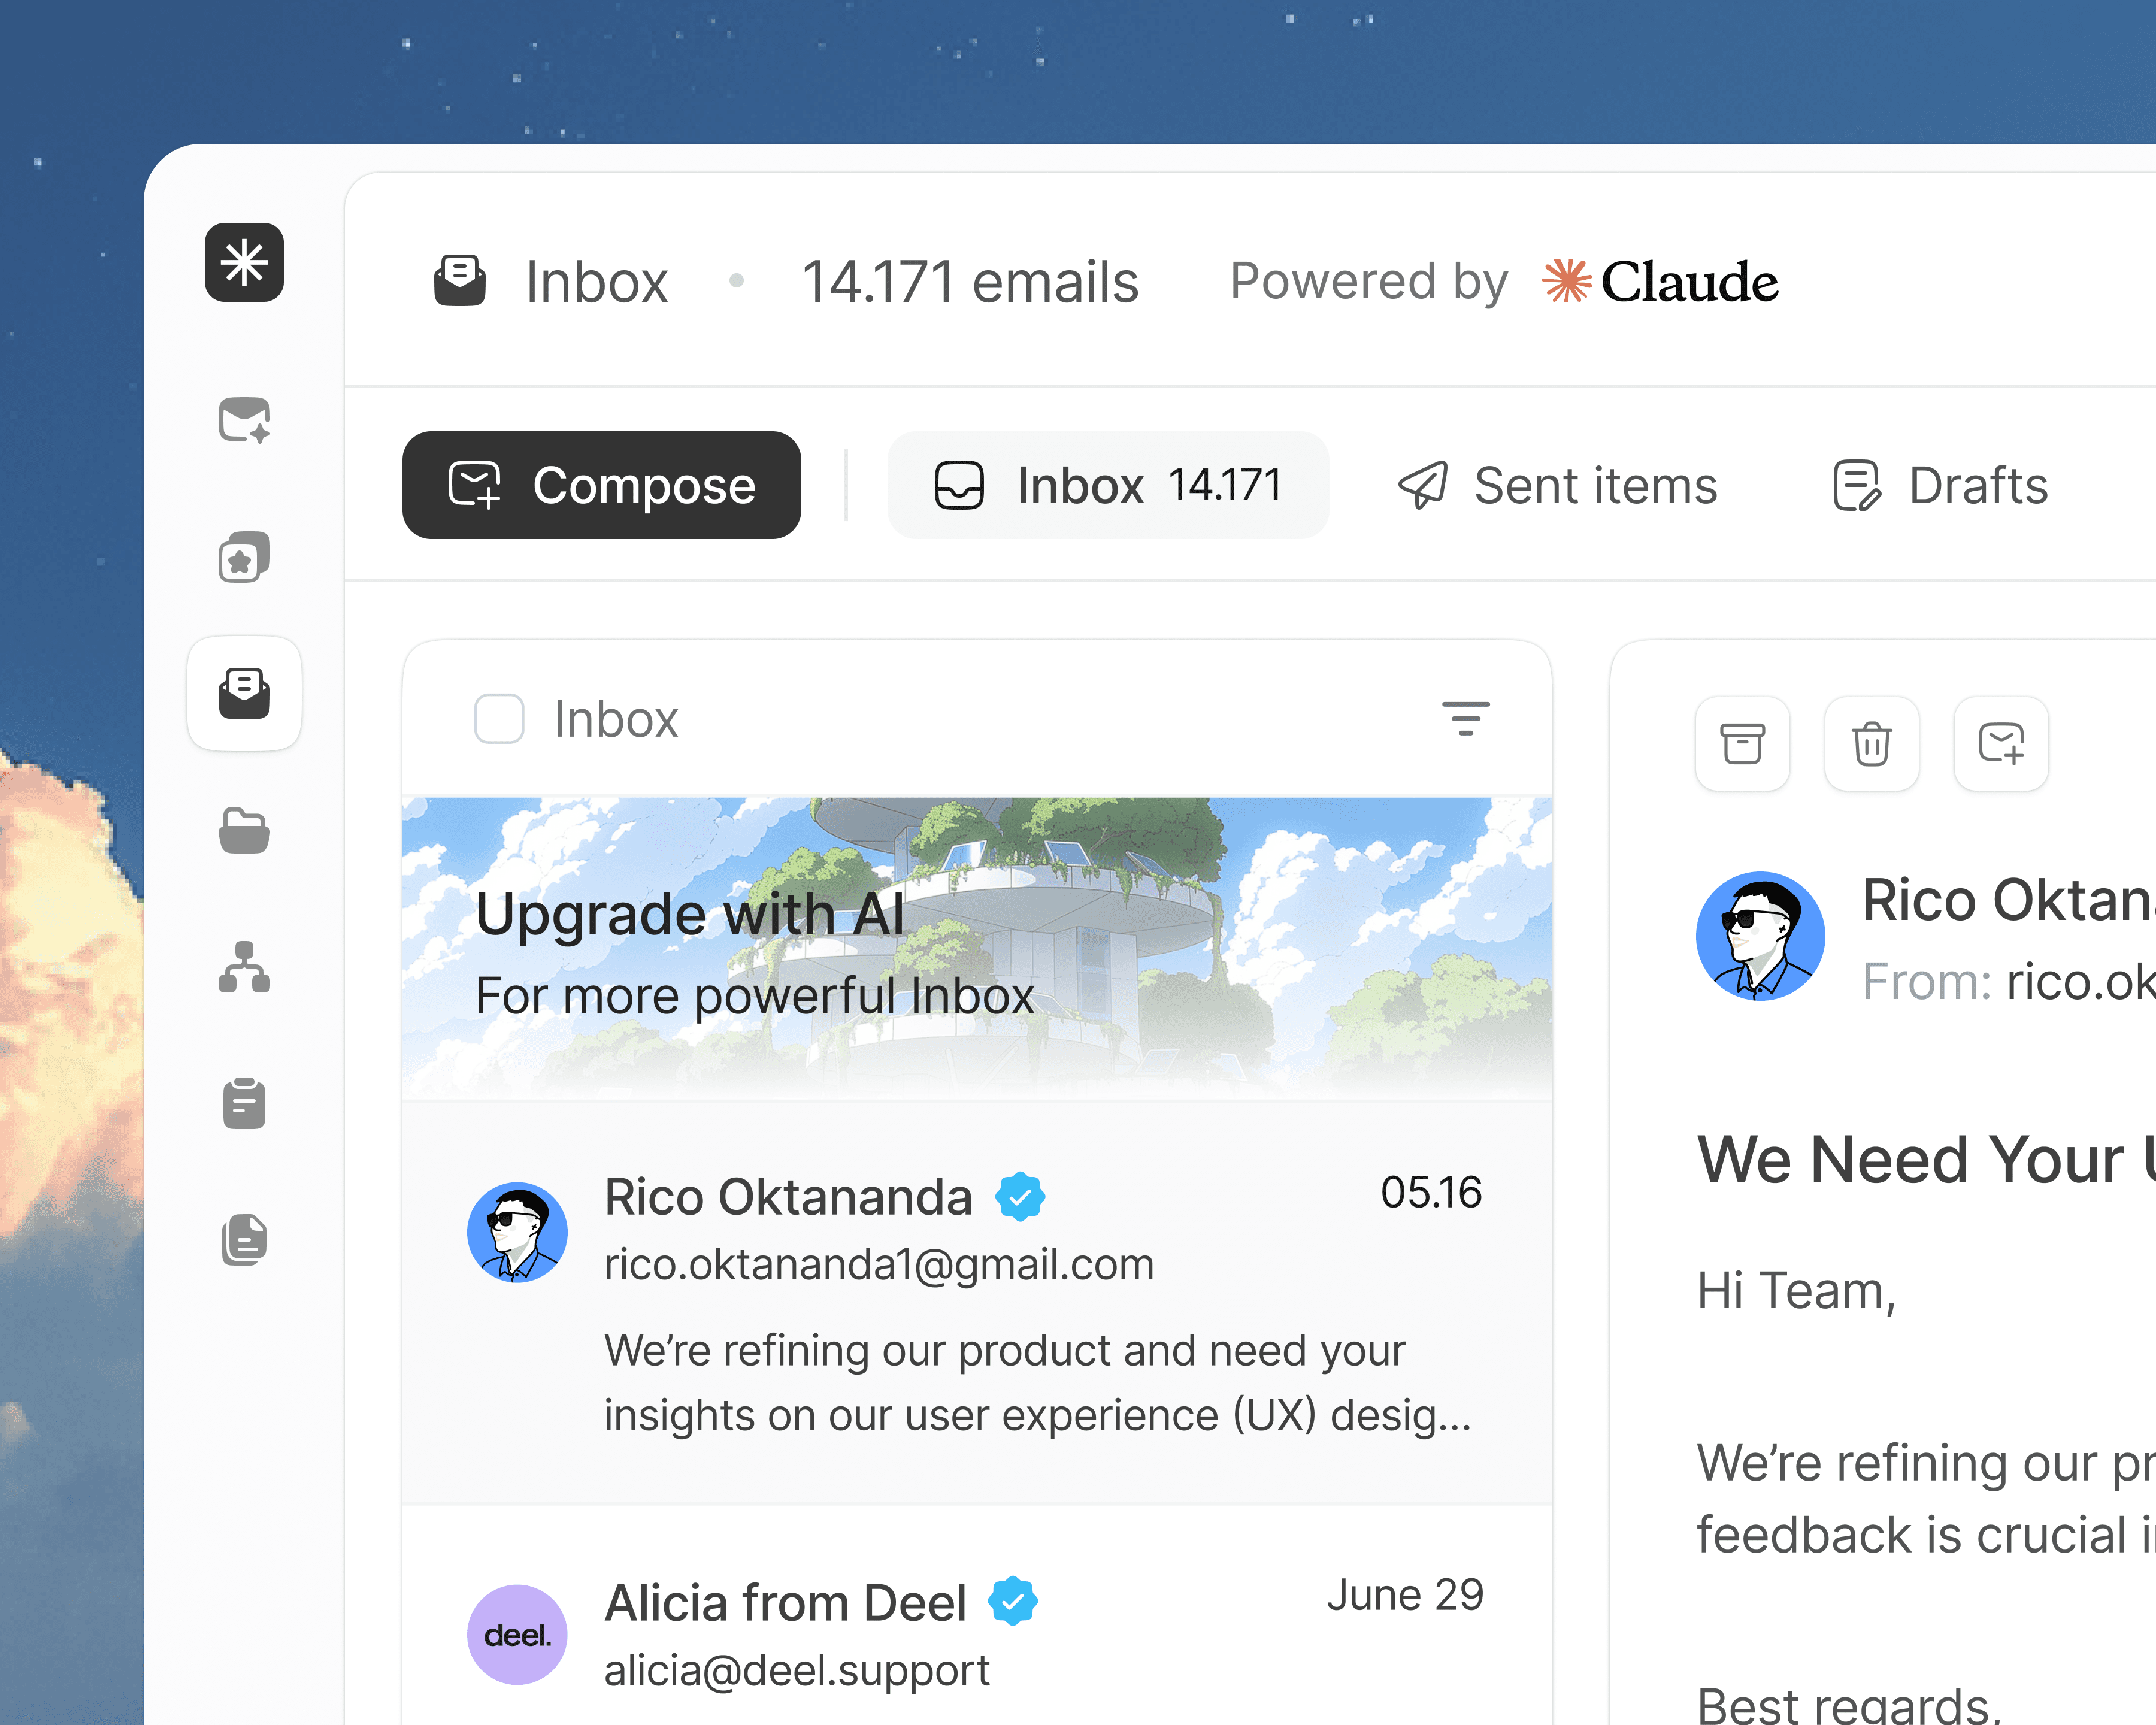Image resolution: width=2156 pixels, height=1725 pixels.
Task: Select the inbox envelope sidebar icon
Action: pyautogui.click(x=244, y=693)
